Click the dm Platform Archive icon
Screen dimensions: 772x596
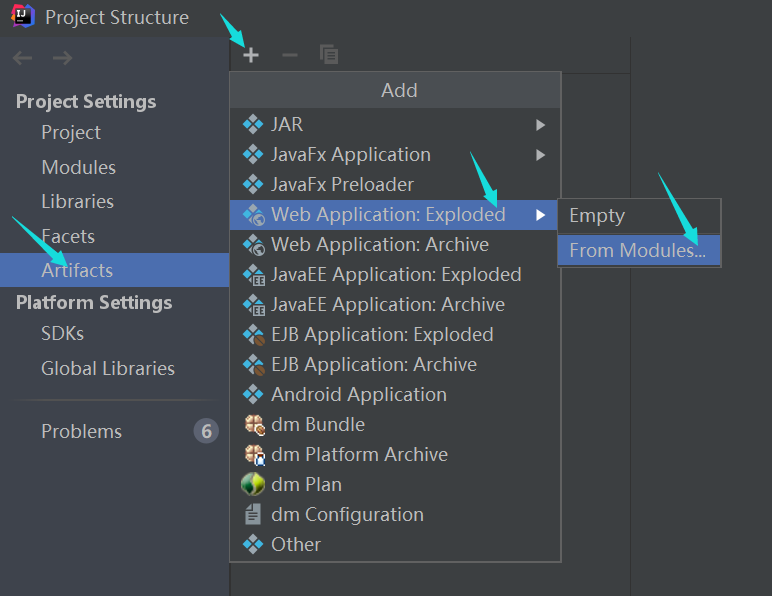(x=255, y=455)
